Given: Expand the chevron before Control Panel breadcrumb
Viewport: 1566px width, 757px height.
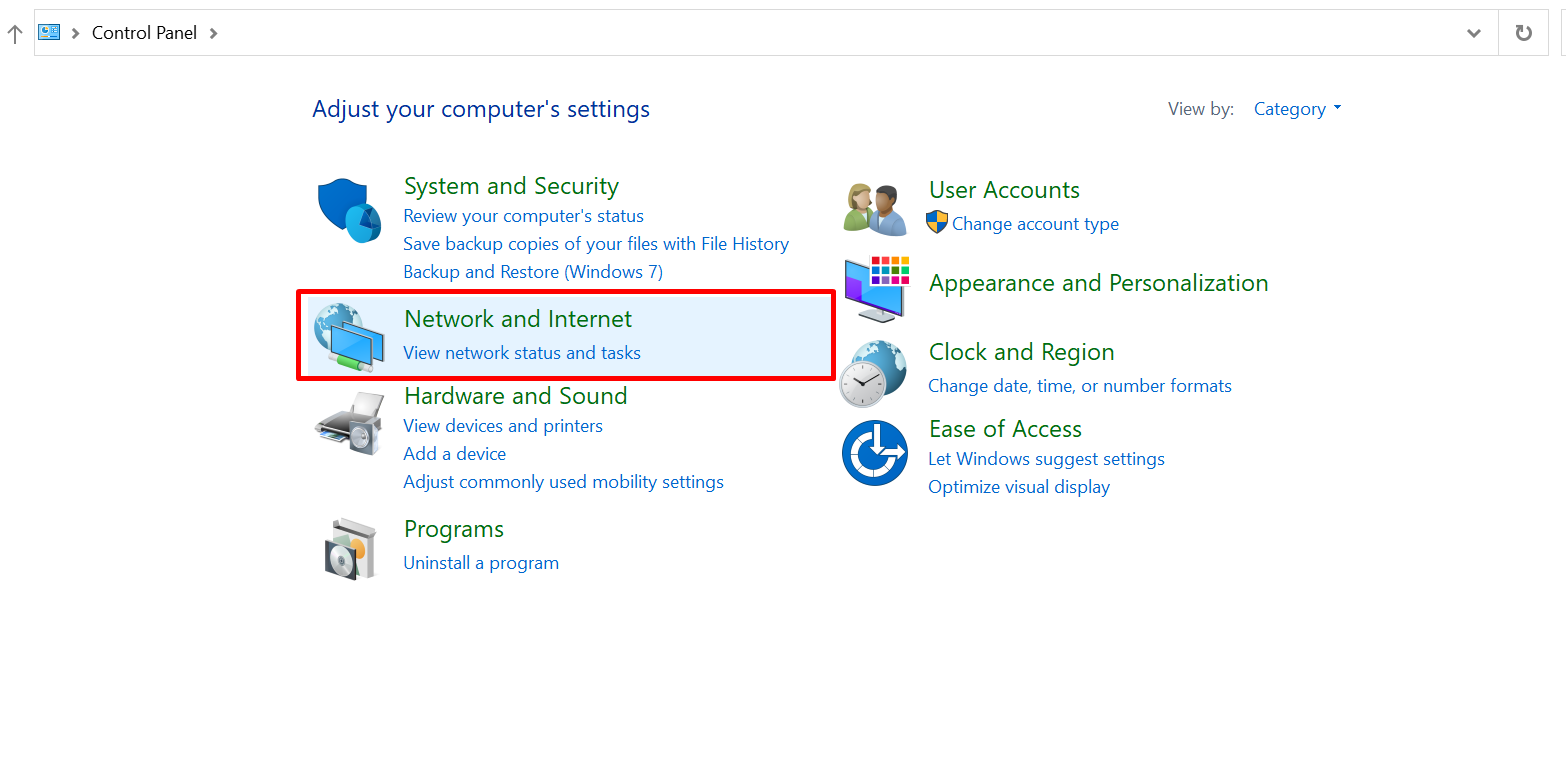Looking at the screenshot, I should tap(76, 33).
